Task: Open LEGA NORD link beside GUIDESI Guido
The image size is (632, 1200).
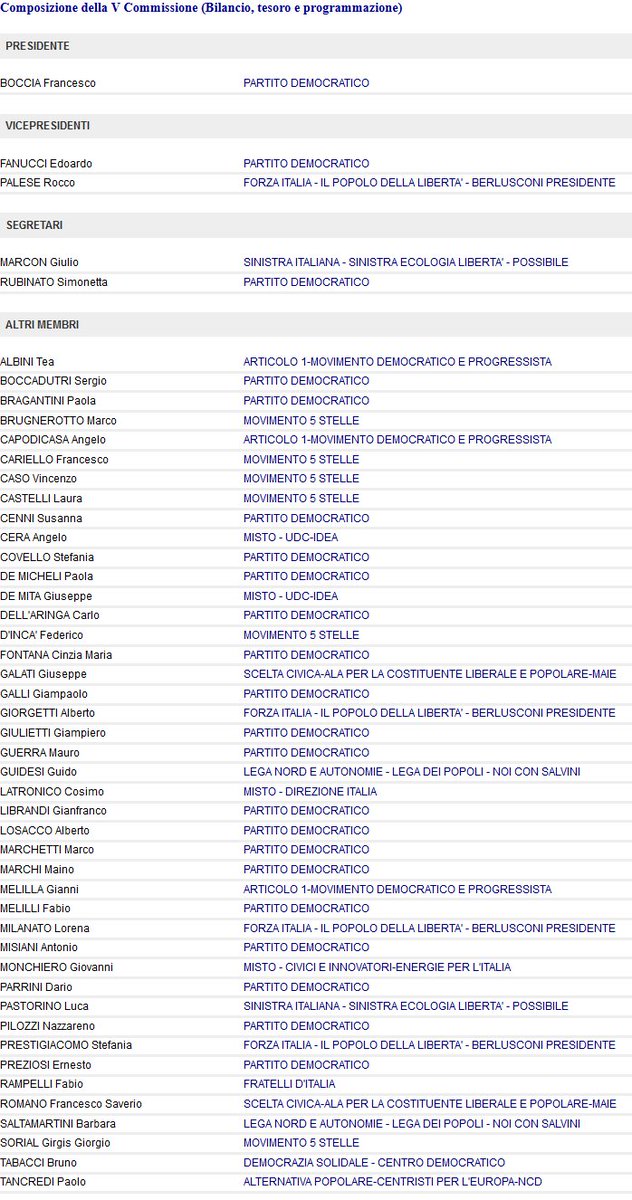Action: [x=412, y=772]
